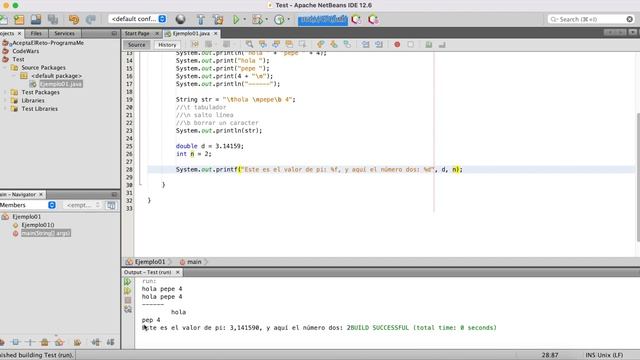Click Stop Macro Recording icon
This screenshot has width=640, height=360.
pyautogui.click(x=410, y=44)
